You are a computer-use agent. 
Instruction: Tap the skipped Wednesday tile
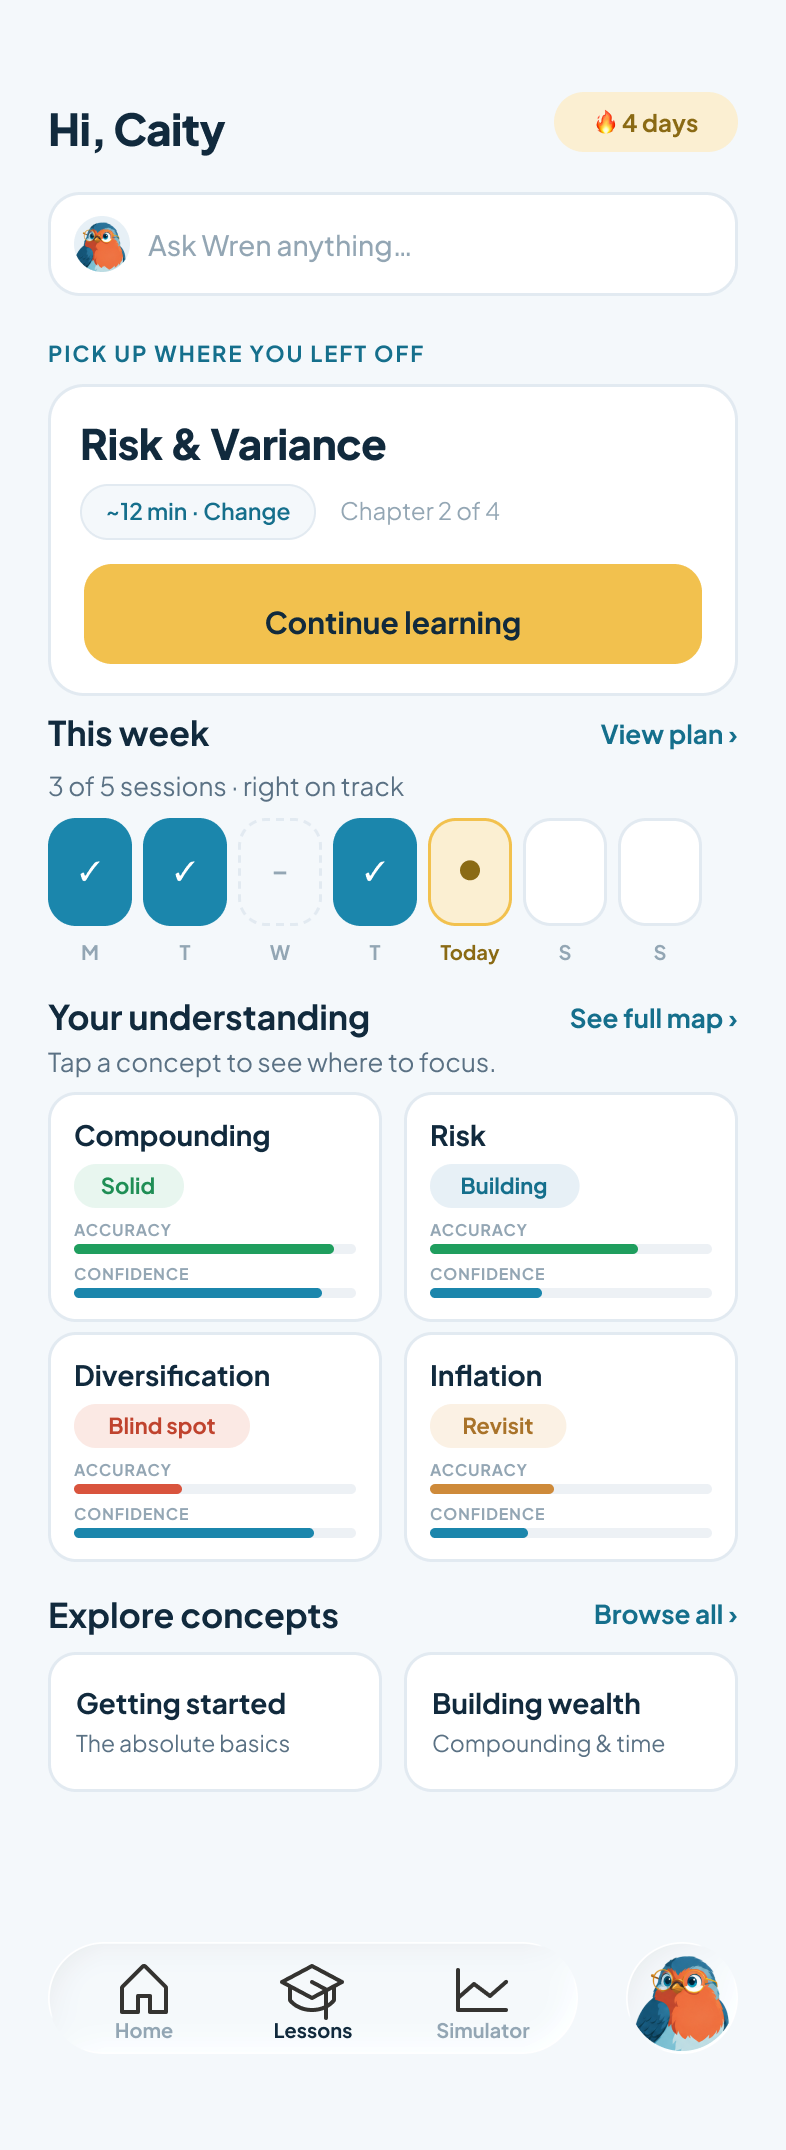pyautogui.click(x=280, y=871)
